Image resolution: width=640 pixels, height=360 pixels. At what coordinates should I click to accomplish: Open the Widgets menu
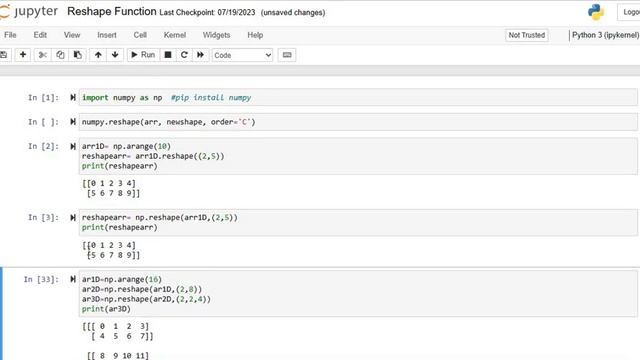coord(216,35)
